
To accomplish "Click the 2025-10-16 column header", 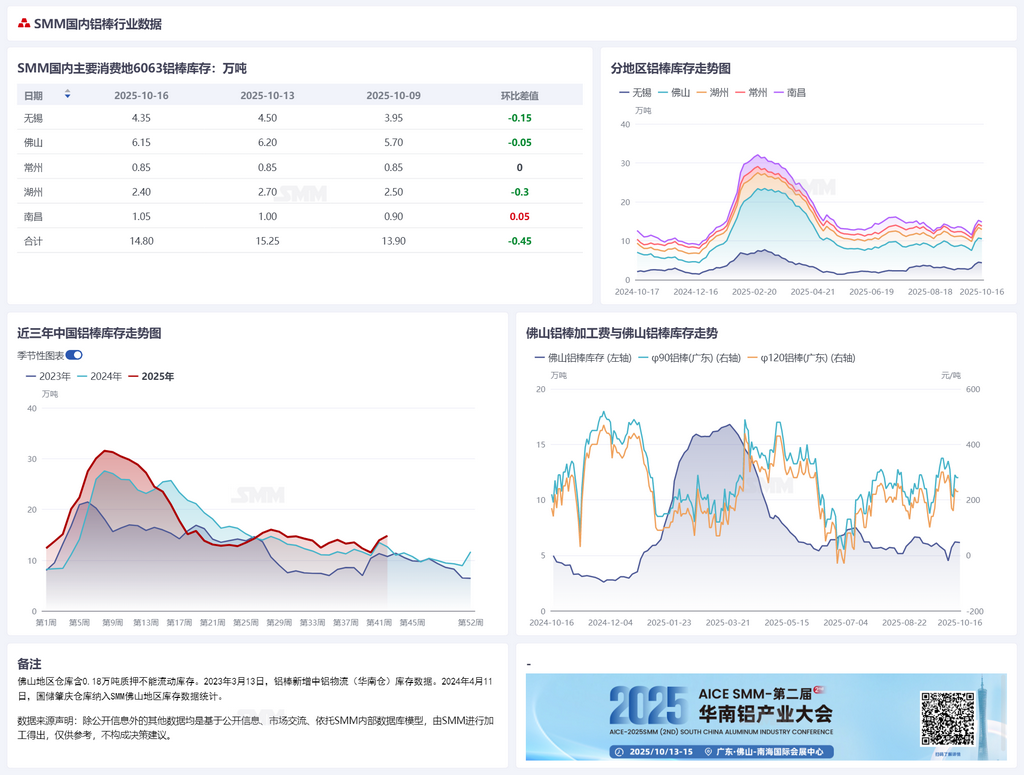I will click(141, 96).
